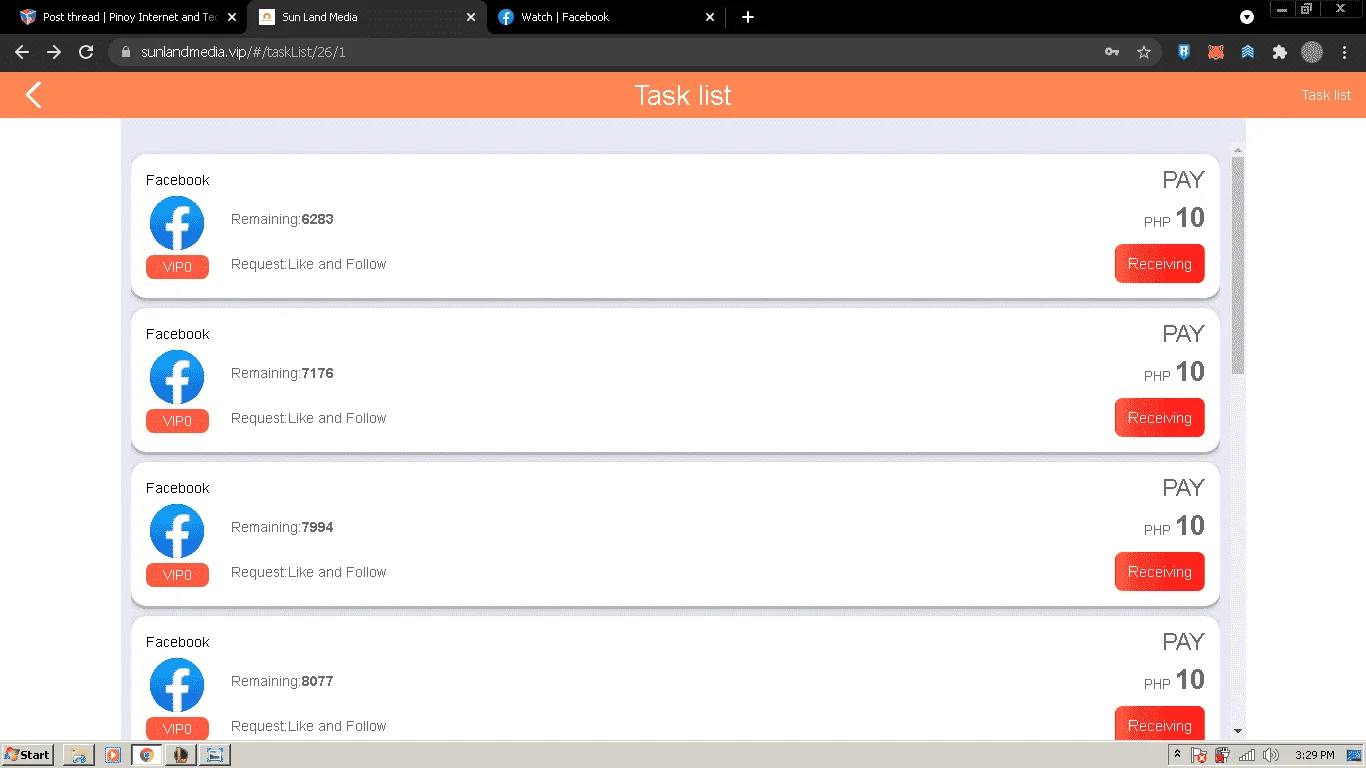Open the folder icon in the taskbar
The image size is (1366, 768).
tap(79, 755)
